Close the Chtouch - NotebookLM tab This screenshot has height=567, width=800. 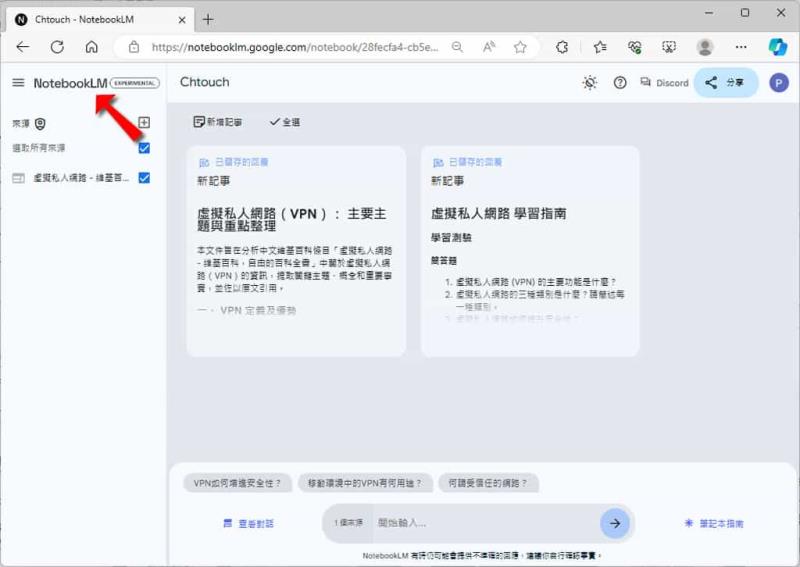(x=182, y=20)
